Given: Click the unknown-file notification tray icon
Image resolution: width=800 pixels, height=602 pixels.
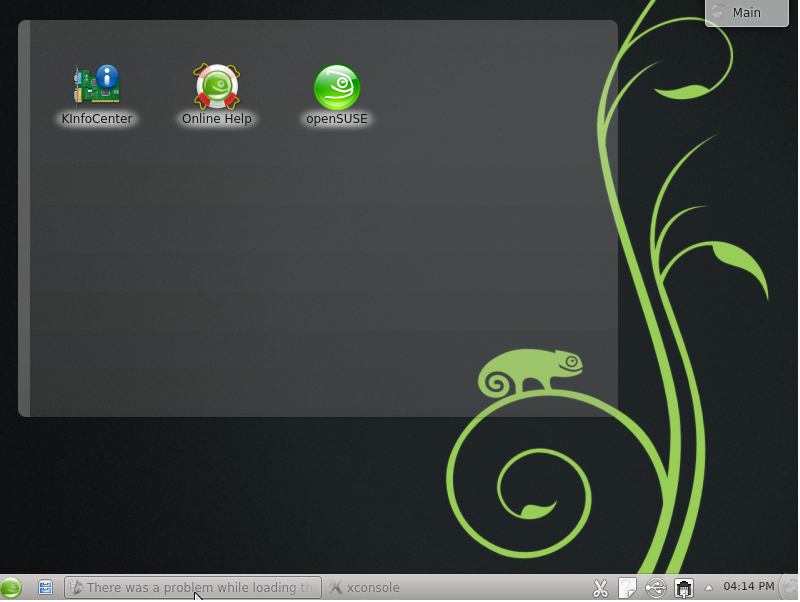Looking at the screenshot, I should (x=627, y=588).
